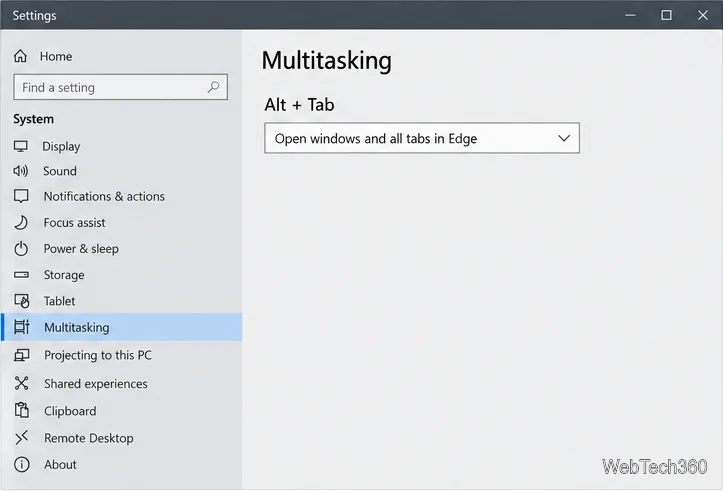The height and width of the screenshot is (491, 723).
Task: Click the Clipboard icon
Action: (x=22, y=410)
